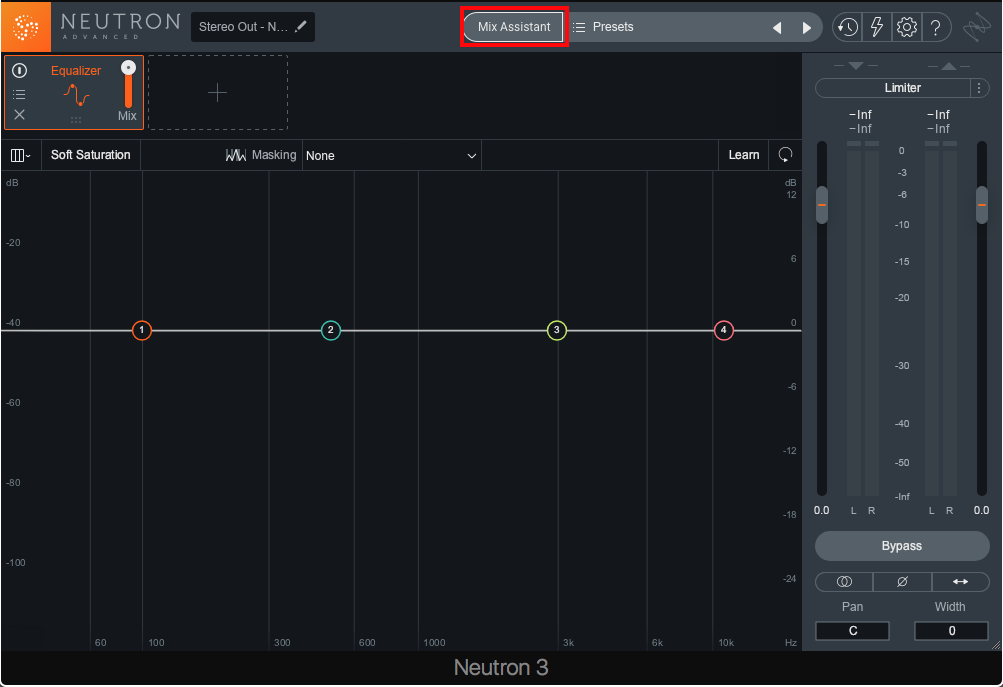Adjust the input gain slider
The height and width of the screenshot is (687, 1003).
click(822, 205)
